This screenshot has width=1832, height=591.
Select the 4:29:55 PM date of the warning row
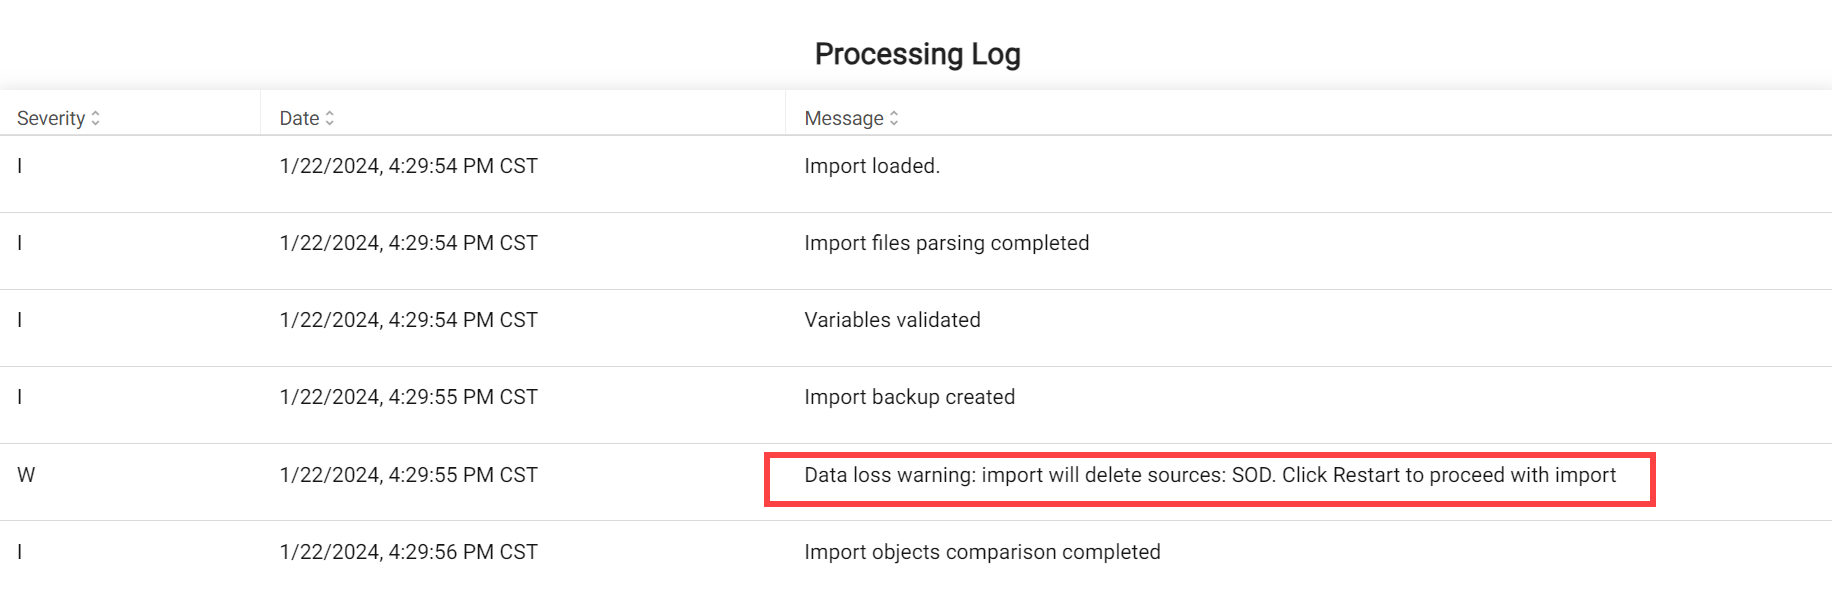(x=408, y=475)
